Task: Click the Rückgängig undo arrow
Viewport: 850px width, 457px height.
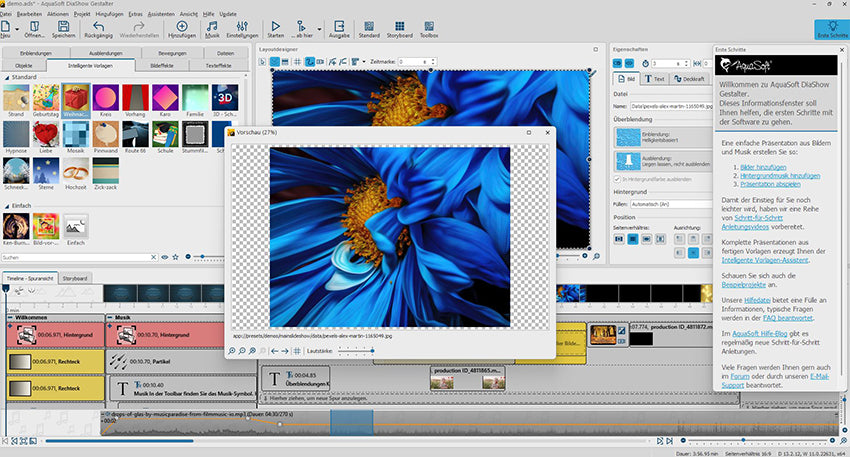Action: click(98, 27)
